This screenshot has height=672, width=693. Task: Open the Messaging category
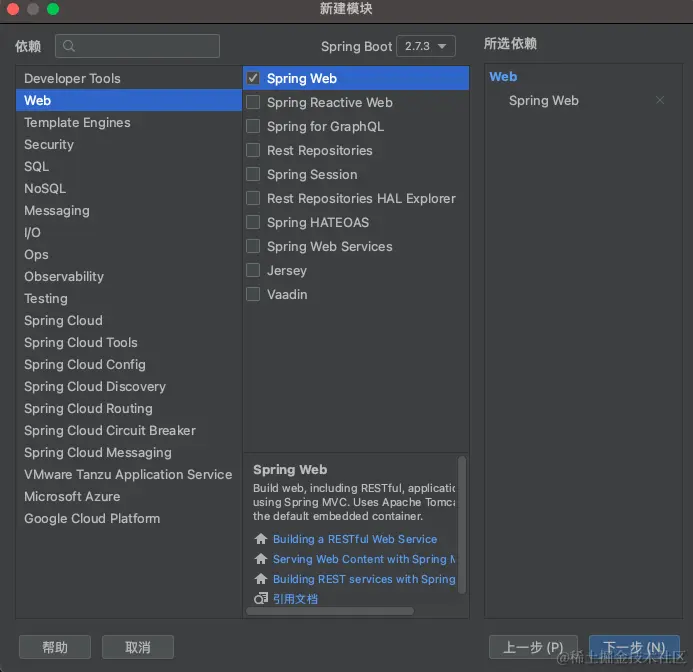(129, 210)
